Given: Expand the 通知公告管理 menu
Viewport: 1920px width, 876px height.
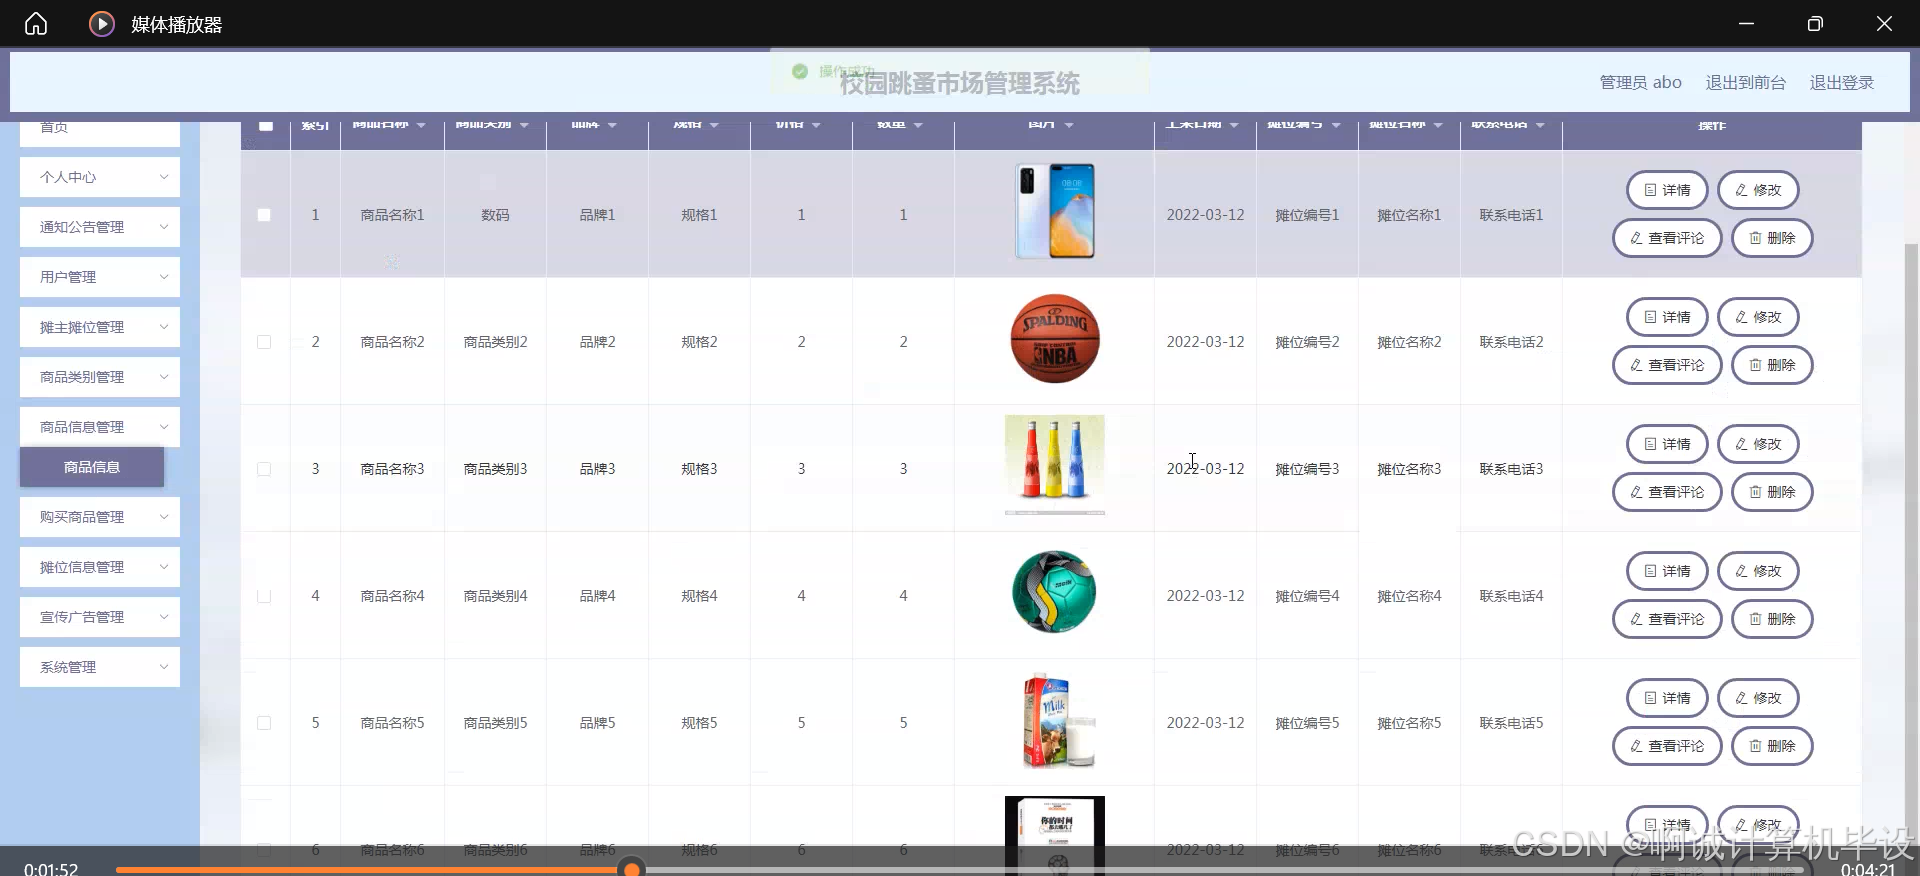Looking at the screenshot, I should click(x=100, y=227).
